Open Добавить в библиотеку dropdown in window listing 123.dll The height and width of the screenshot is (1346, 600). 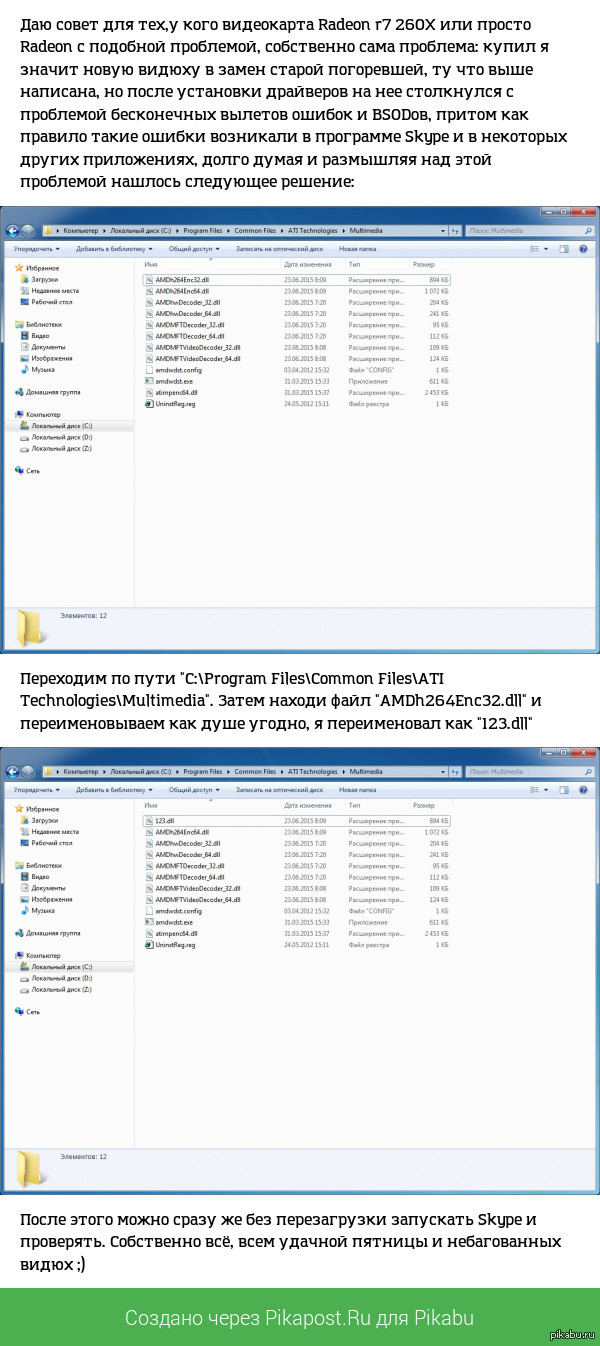pos(113,789)
